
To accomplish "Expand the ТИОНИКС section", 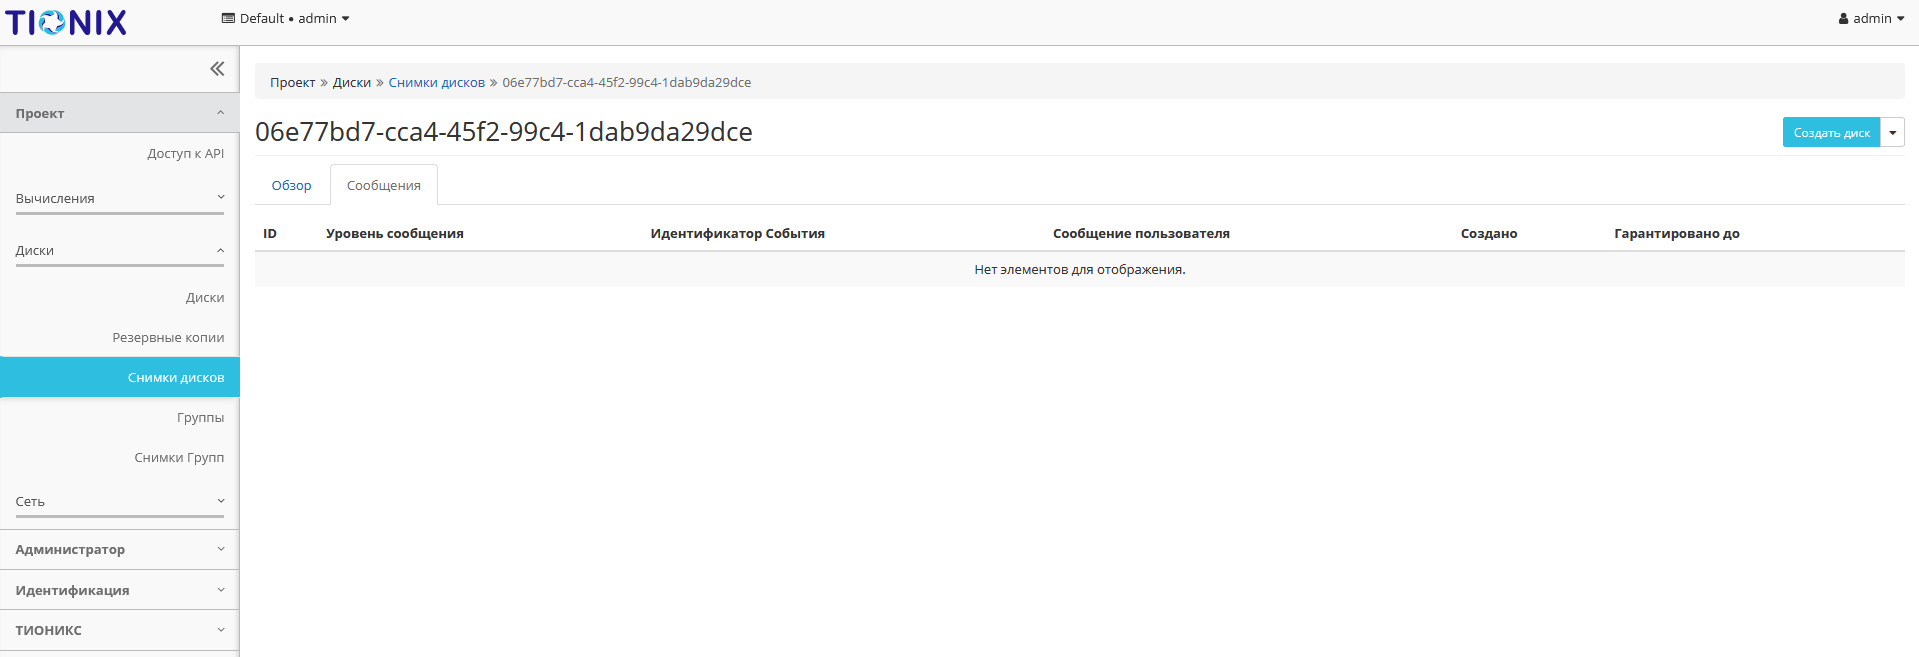I will pyautogui.click(x=119, y=630).
